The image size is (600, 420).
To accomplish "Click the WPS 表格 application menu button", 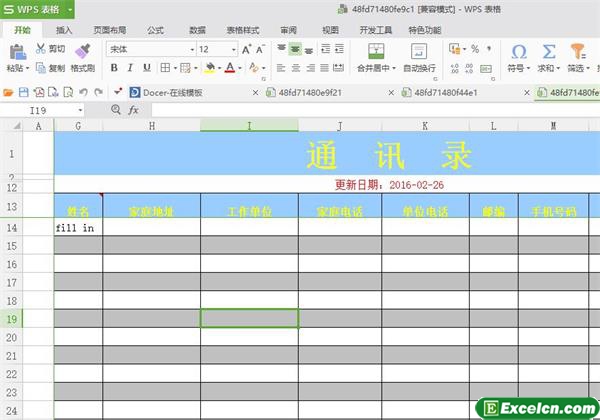I will click(36, 10).
